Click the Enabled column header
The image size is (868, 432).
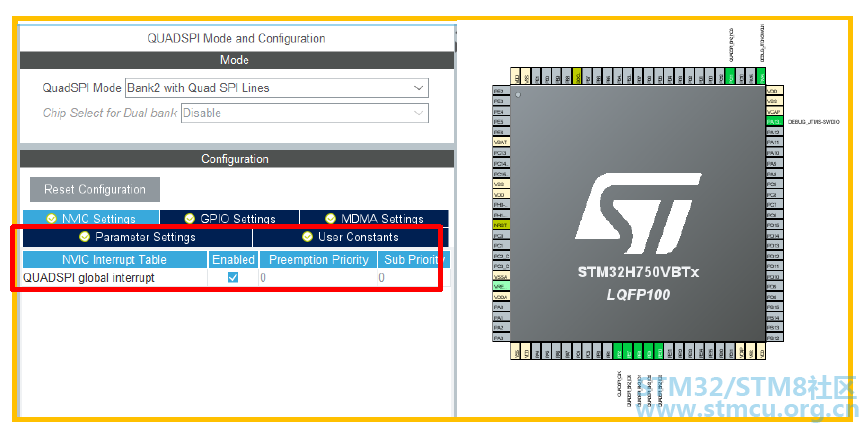coord(233,260)
